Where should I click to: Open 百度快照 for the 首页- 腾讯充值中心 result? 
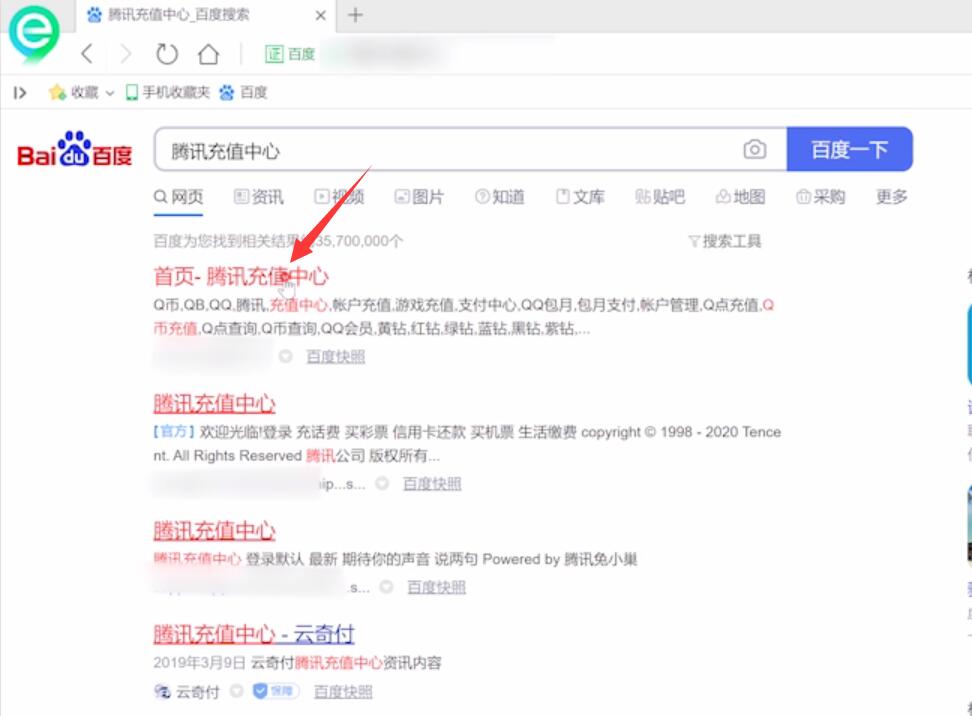pos(335,357)
